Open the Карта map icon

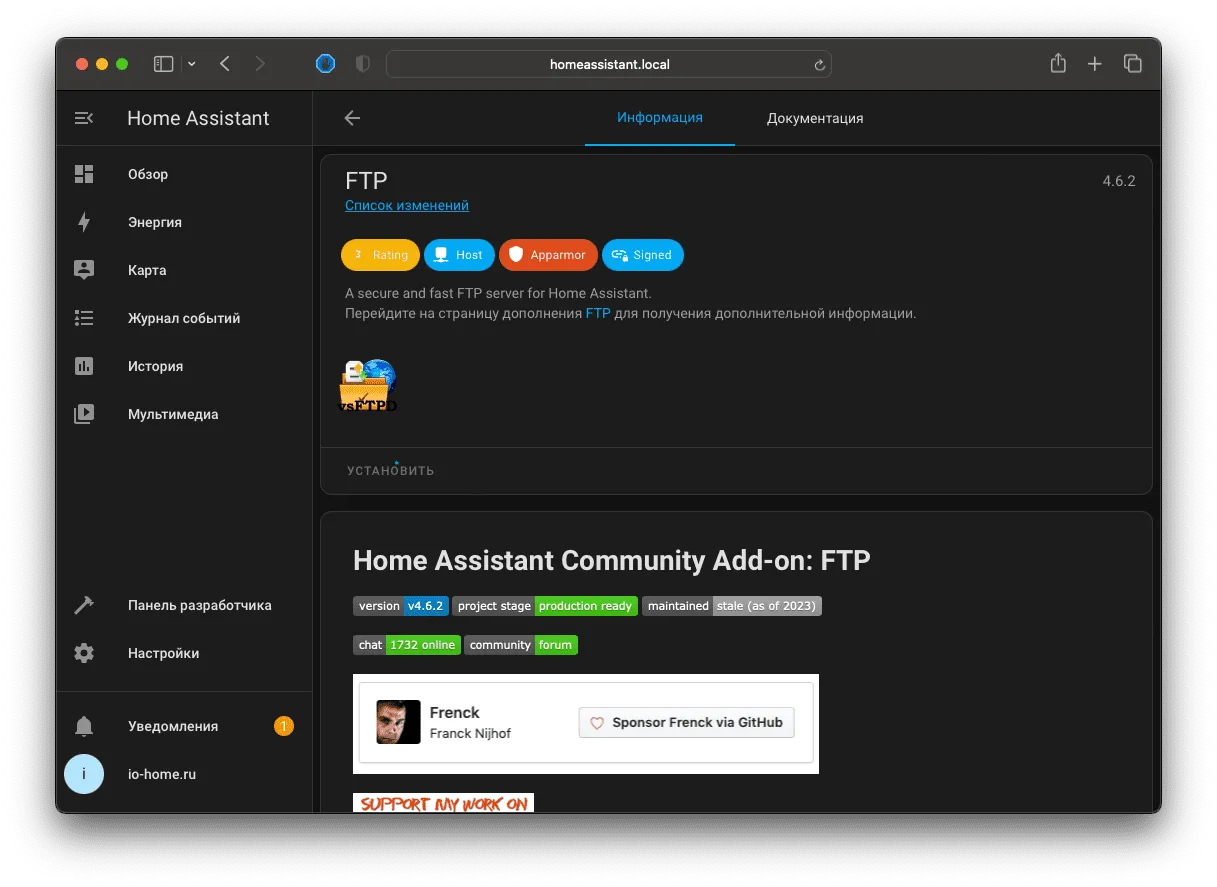84,270
